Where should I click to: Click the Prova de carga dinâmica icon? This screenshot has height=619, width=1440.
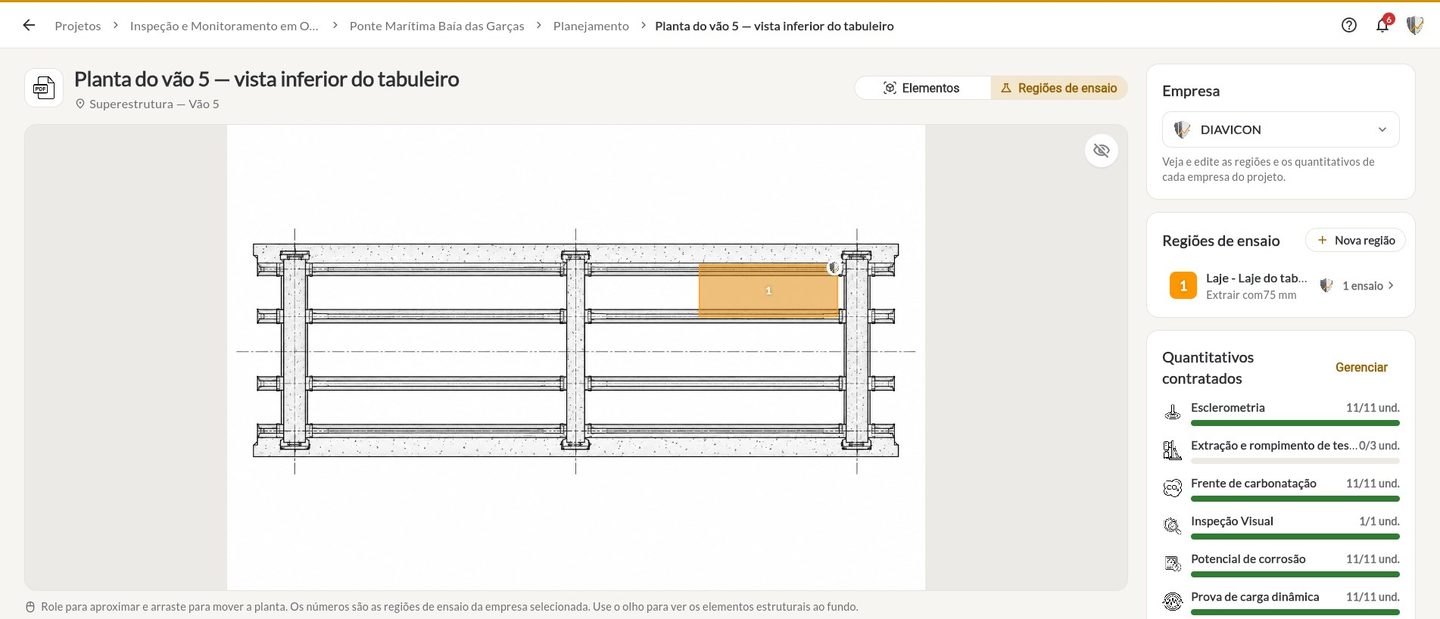(1173, 602)
